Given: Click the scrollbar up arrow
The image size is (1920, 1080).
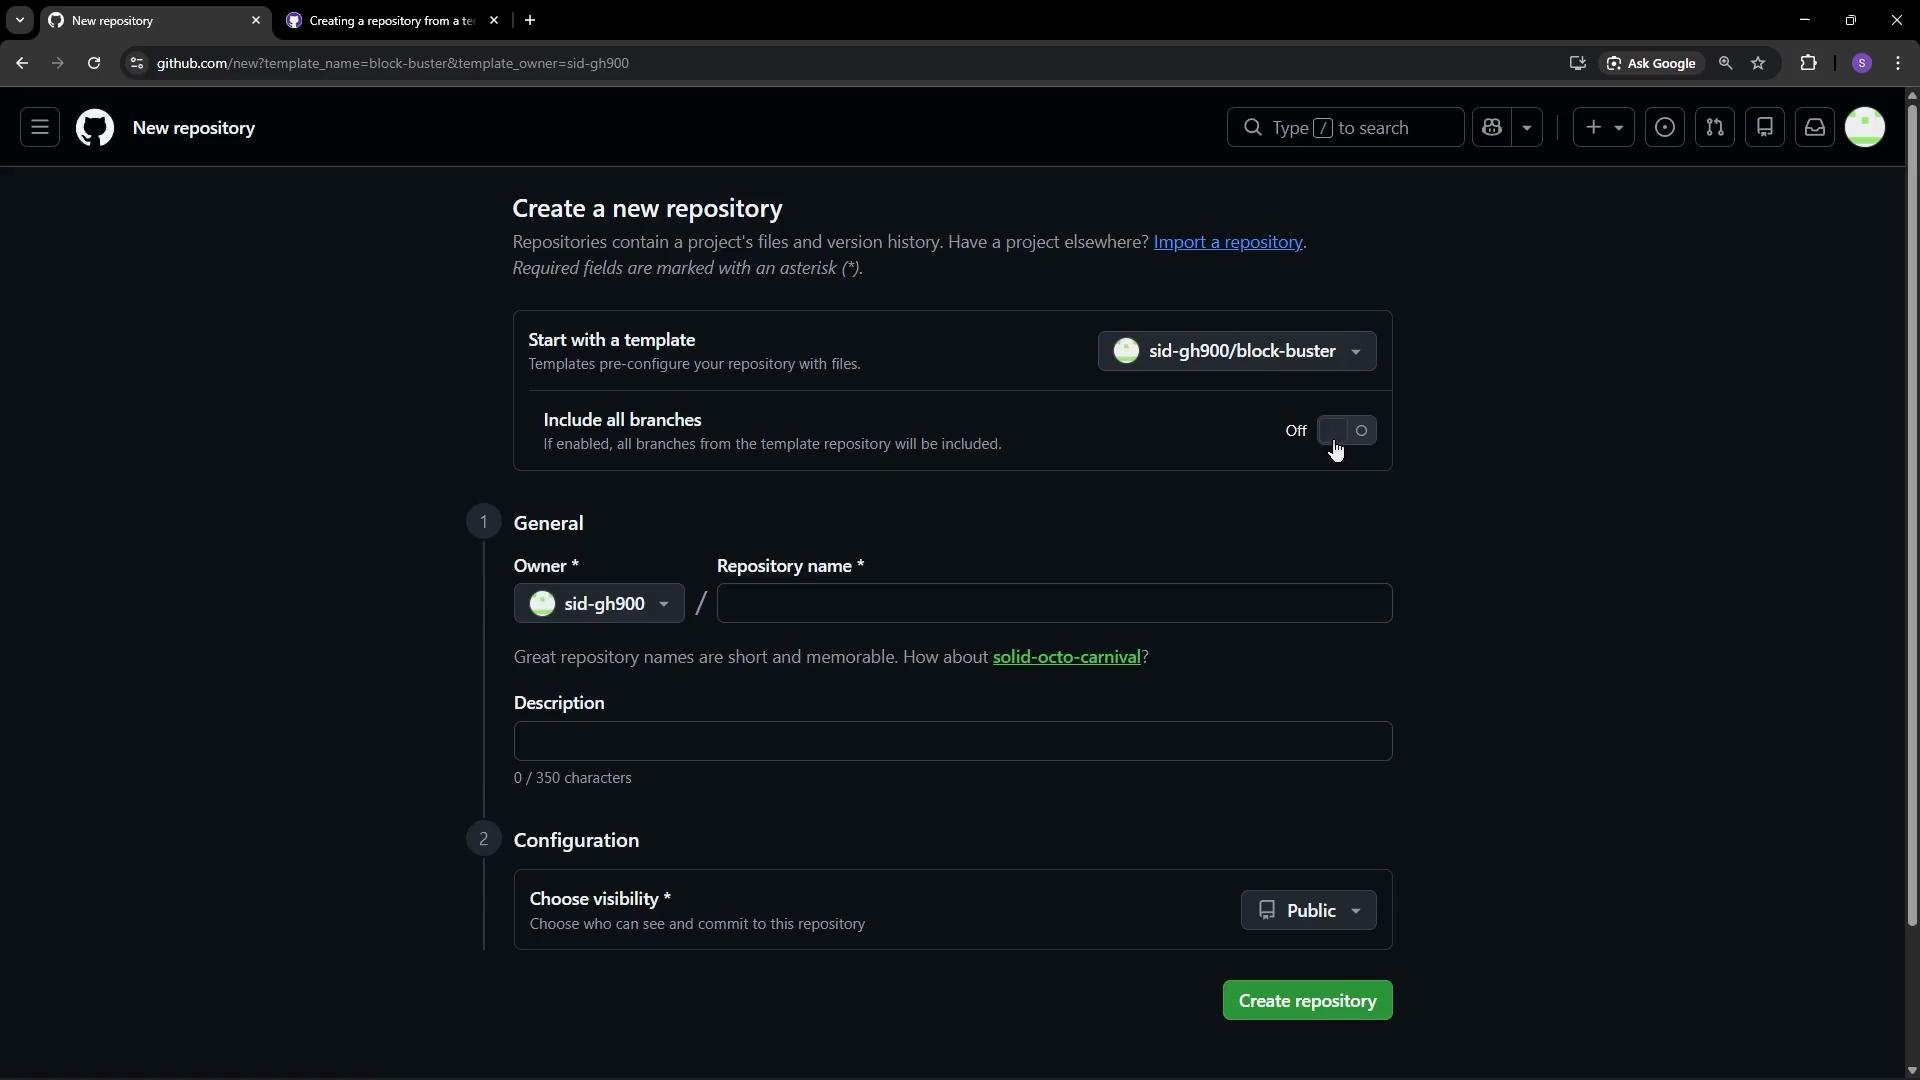Looking at the screenshot, I should [x=1912, y=96].
